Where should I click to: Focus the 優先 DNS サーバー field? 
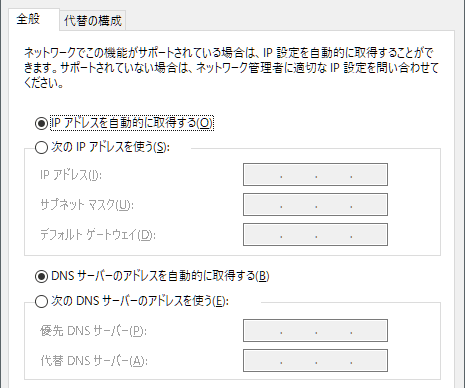(315, 330)
